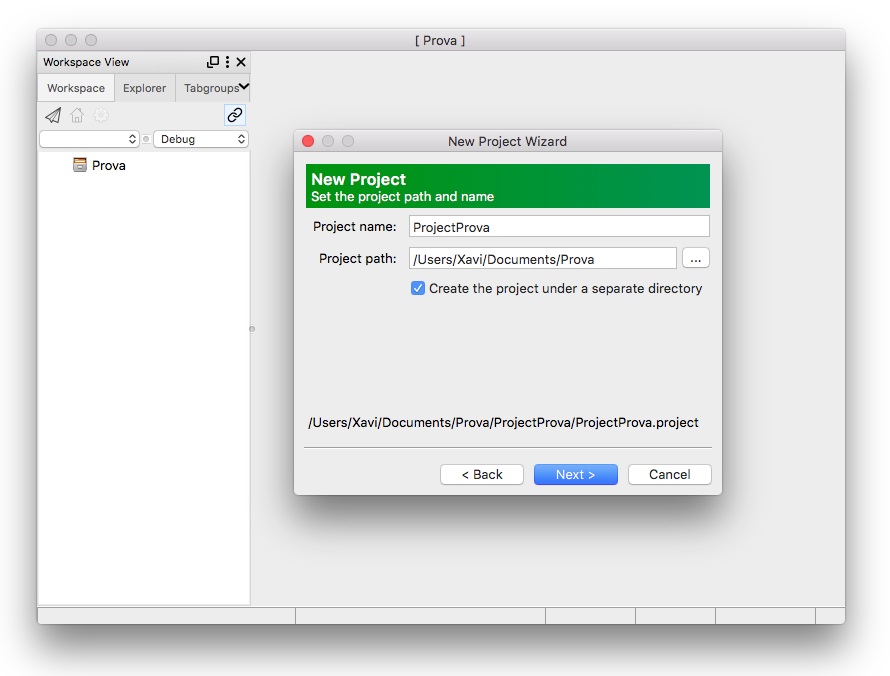Open the Workspace View three-dot options menu
Viewport: 890px width, 676px height.
pyautogui.click(x=227, y=62)
